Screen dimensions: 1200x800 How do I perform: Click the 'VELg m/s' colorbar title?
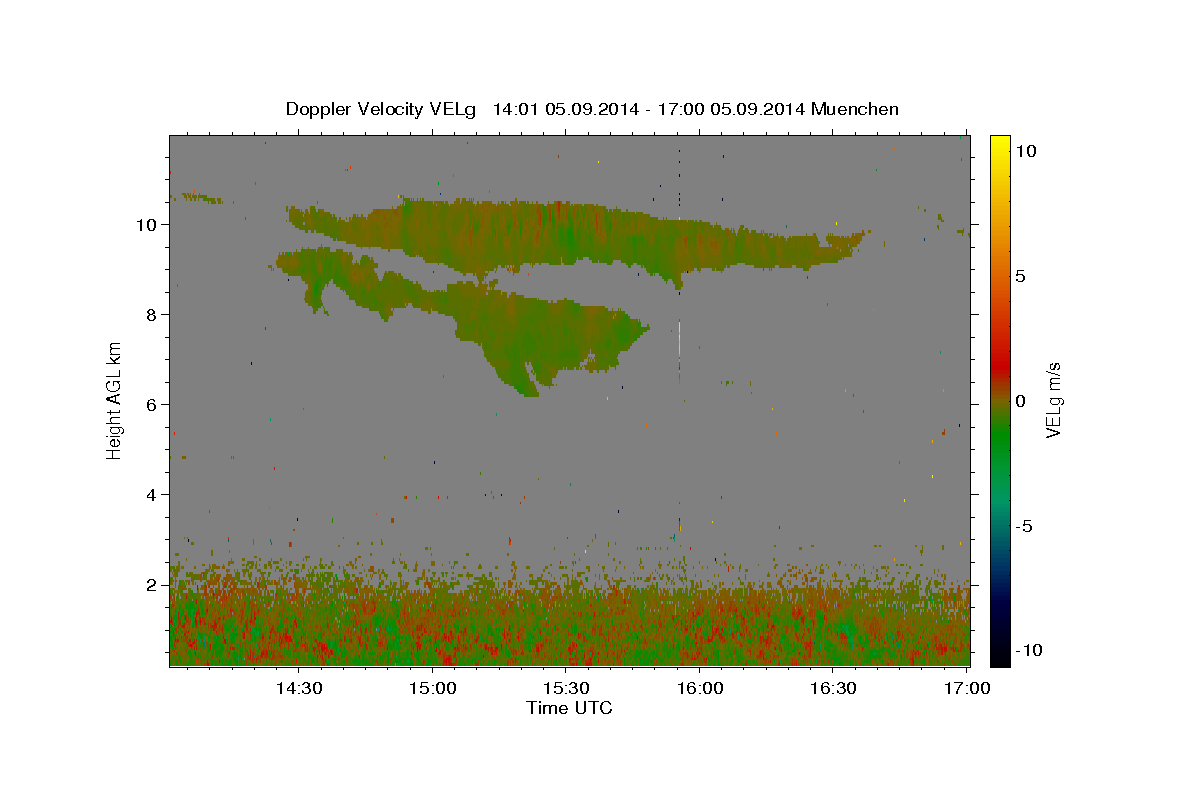tap(1053, 400)
